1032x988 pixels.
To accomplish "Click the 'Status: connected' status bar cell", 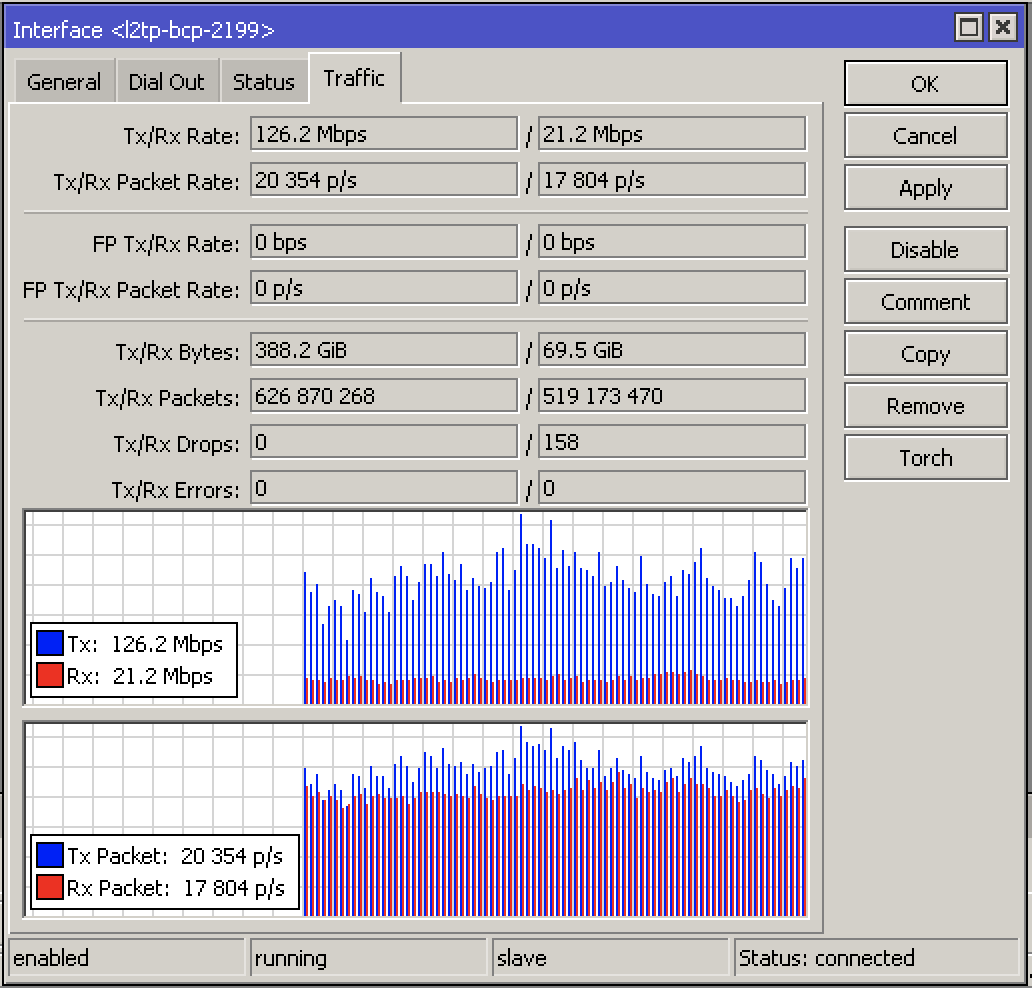I will [x=875, y=958].
